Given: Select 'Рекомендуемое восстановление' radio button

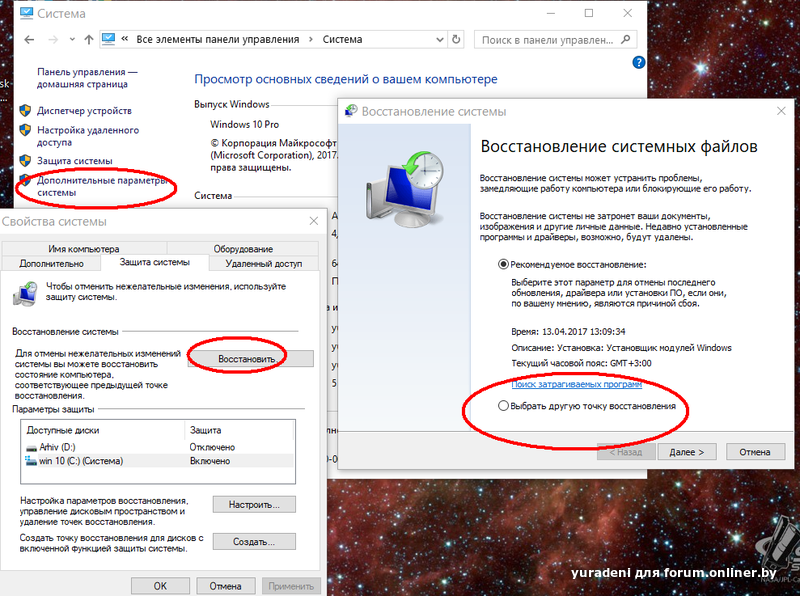Looking at the screenshot, I should (503, 264).
